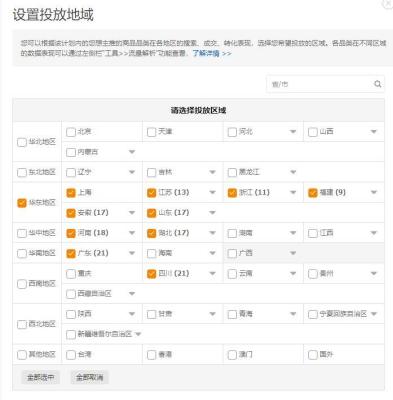Expand the 宁夏回族自治区 dropdown arrow
The width and height of the screenshot is (393, 400).
point(374,314)
